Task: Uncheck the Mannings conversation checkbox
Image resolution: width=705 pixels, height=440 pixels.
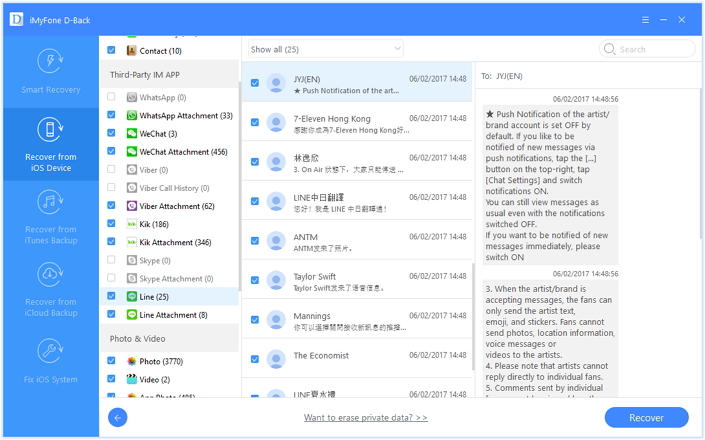Action: point(255,320)
